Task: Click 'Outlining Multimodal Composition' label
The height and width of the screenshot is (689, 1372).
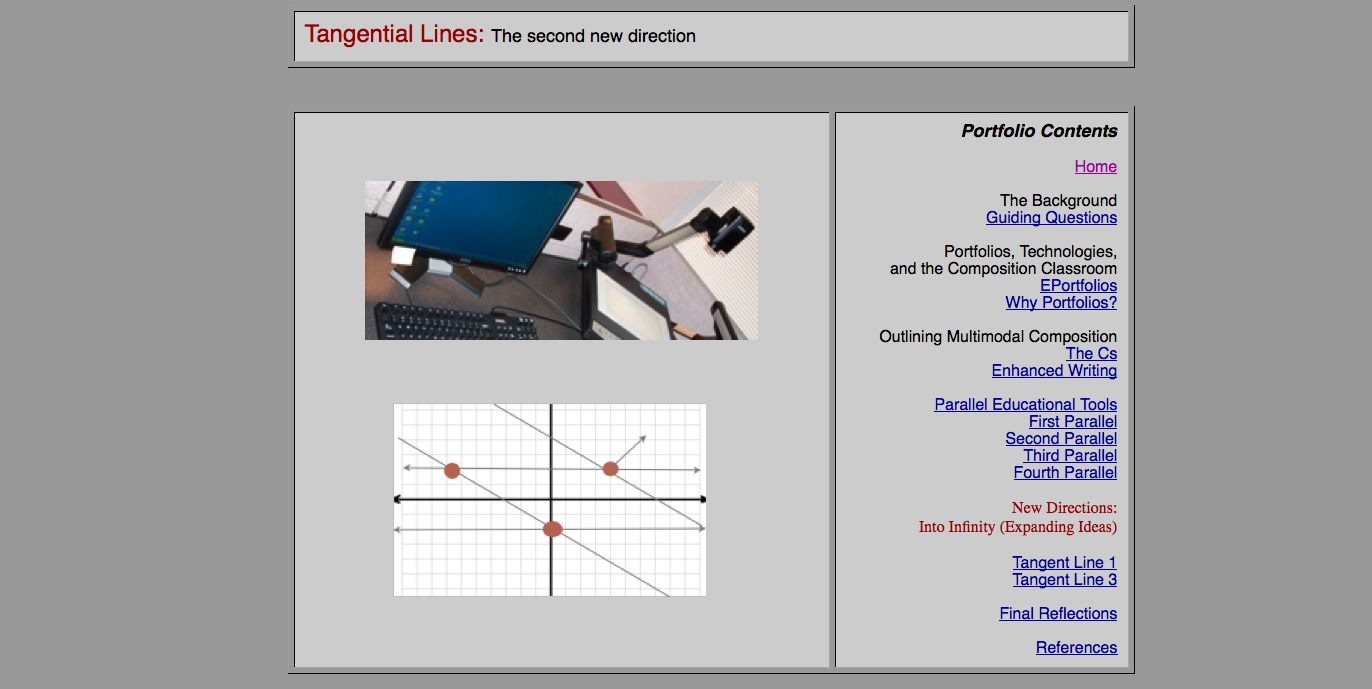Action: tap(998, 337)
